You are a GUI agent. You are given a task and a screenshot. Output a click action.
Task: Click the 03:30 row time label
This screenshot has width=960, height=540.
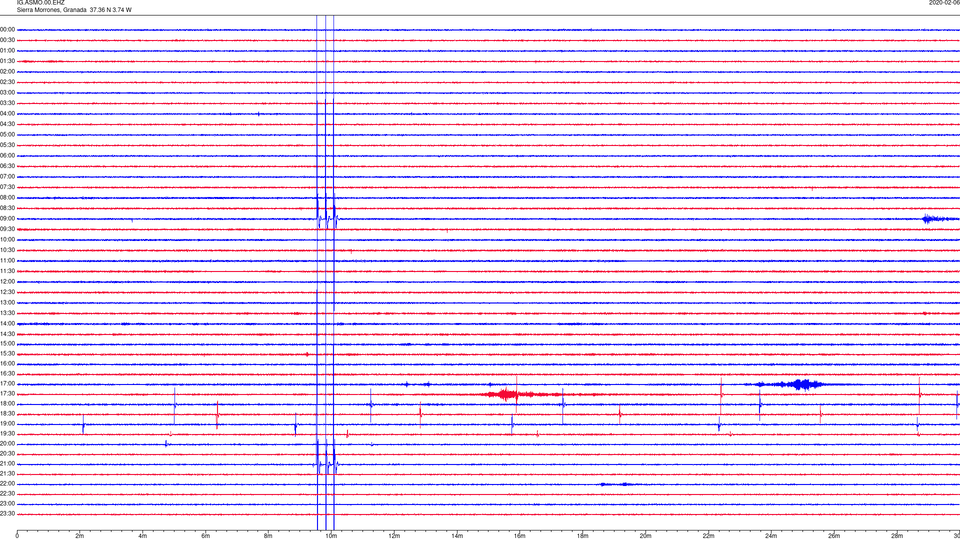click(7, 103)
